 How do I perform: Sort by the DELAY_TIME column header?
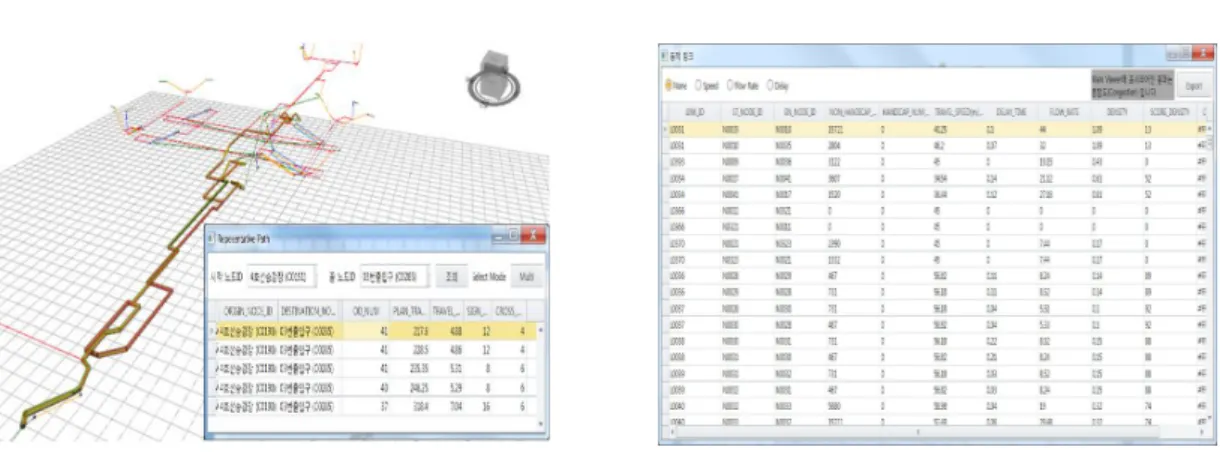(x=1010, y=112)
